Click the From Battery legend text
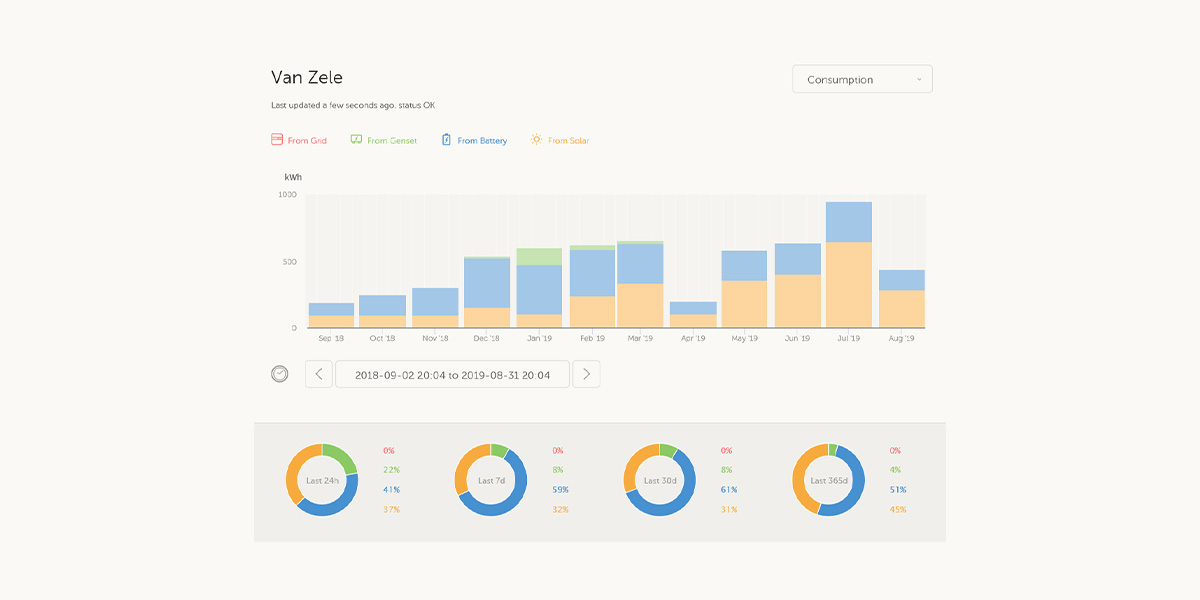Screen dimensions: 1200x600 [482, 141]
